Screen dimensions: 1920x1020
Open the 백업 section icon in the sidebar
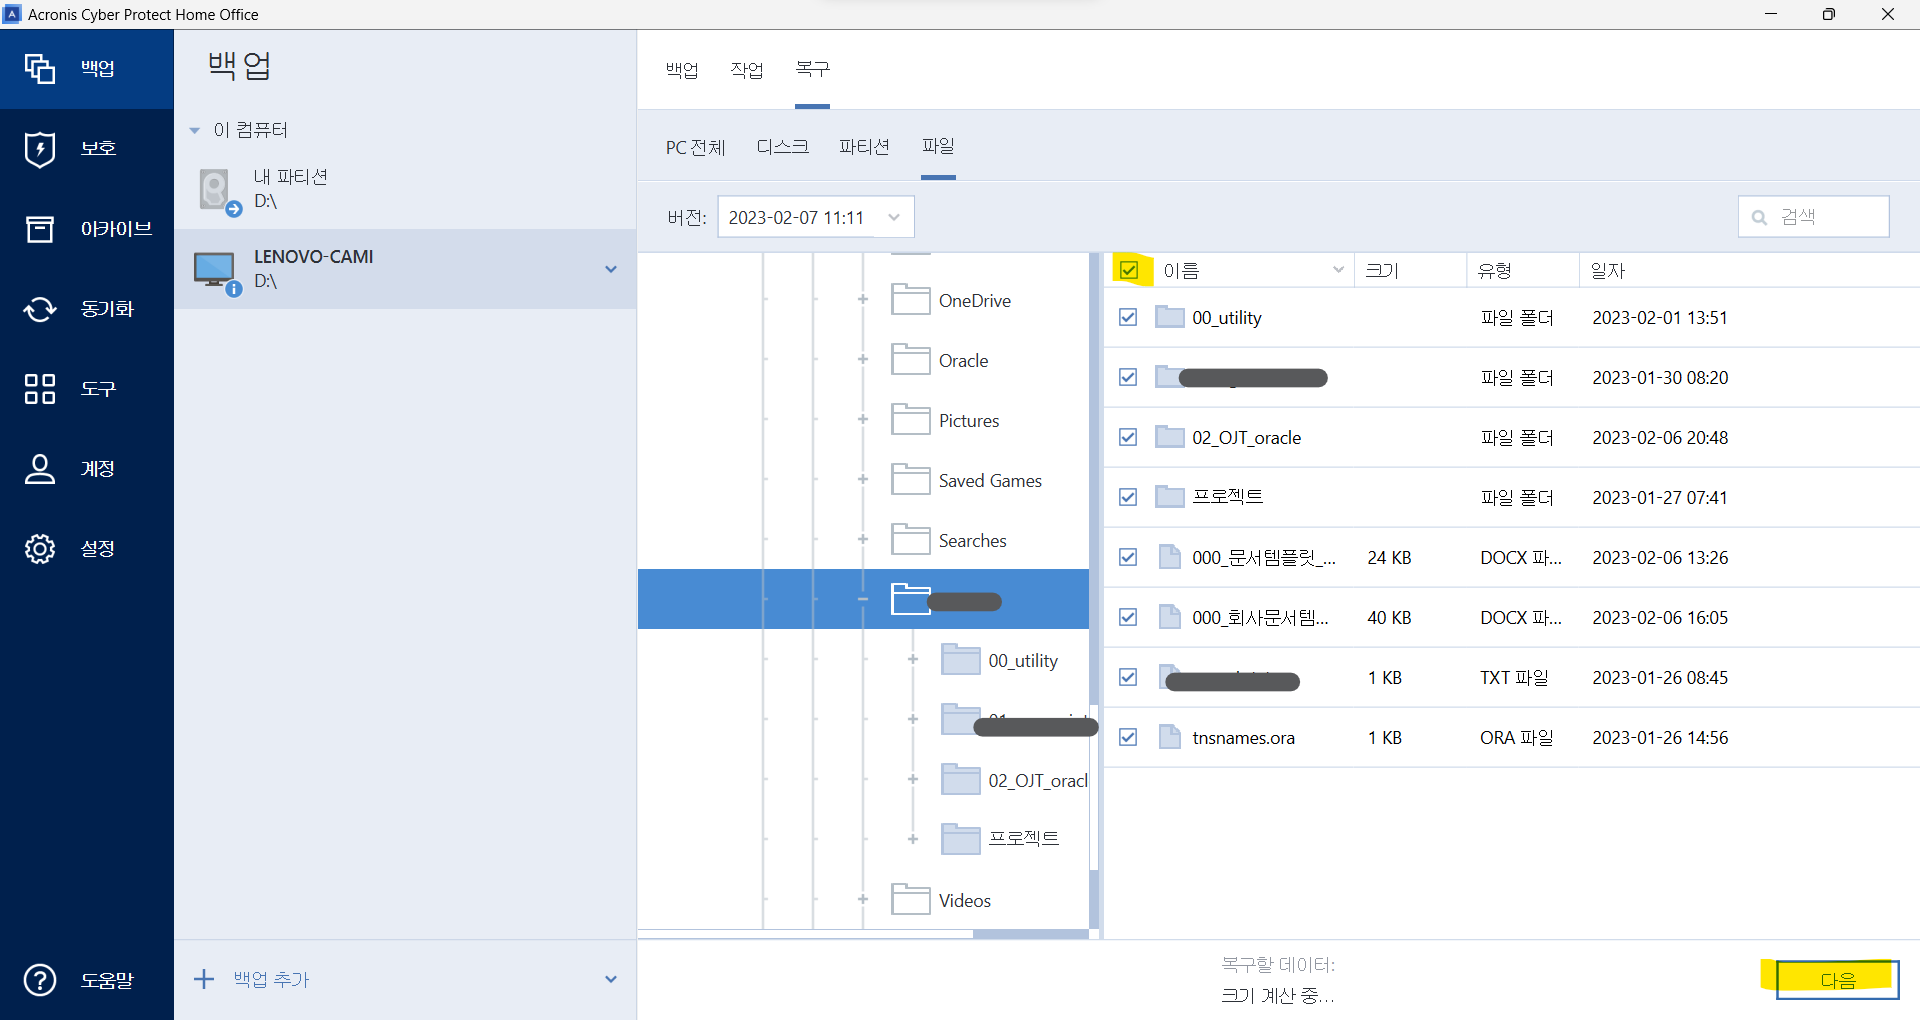pos(40,69)
